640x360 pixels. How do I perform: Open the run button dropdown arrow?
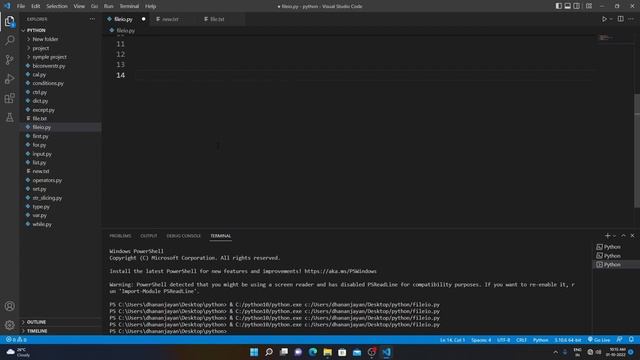(x=611, y=19)
